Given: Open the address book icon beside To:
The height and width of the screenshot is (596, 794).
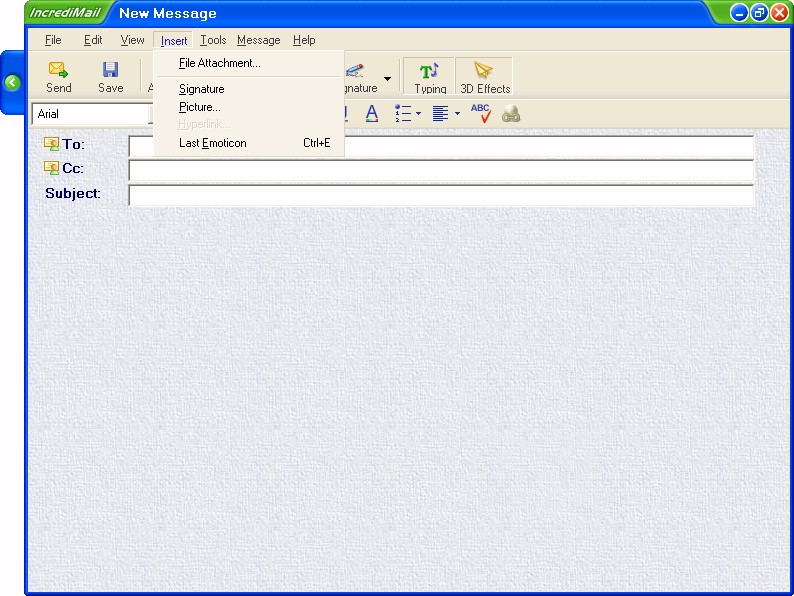Looking at the screenshot, I should point(51,144).
